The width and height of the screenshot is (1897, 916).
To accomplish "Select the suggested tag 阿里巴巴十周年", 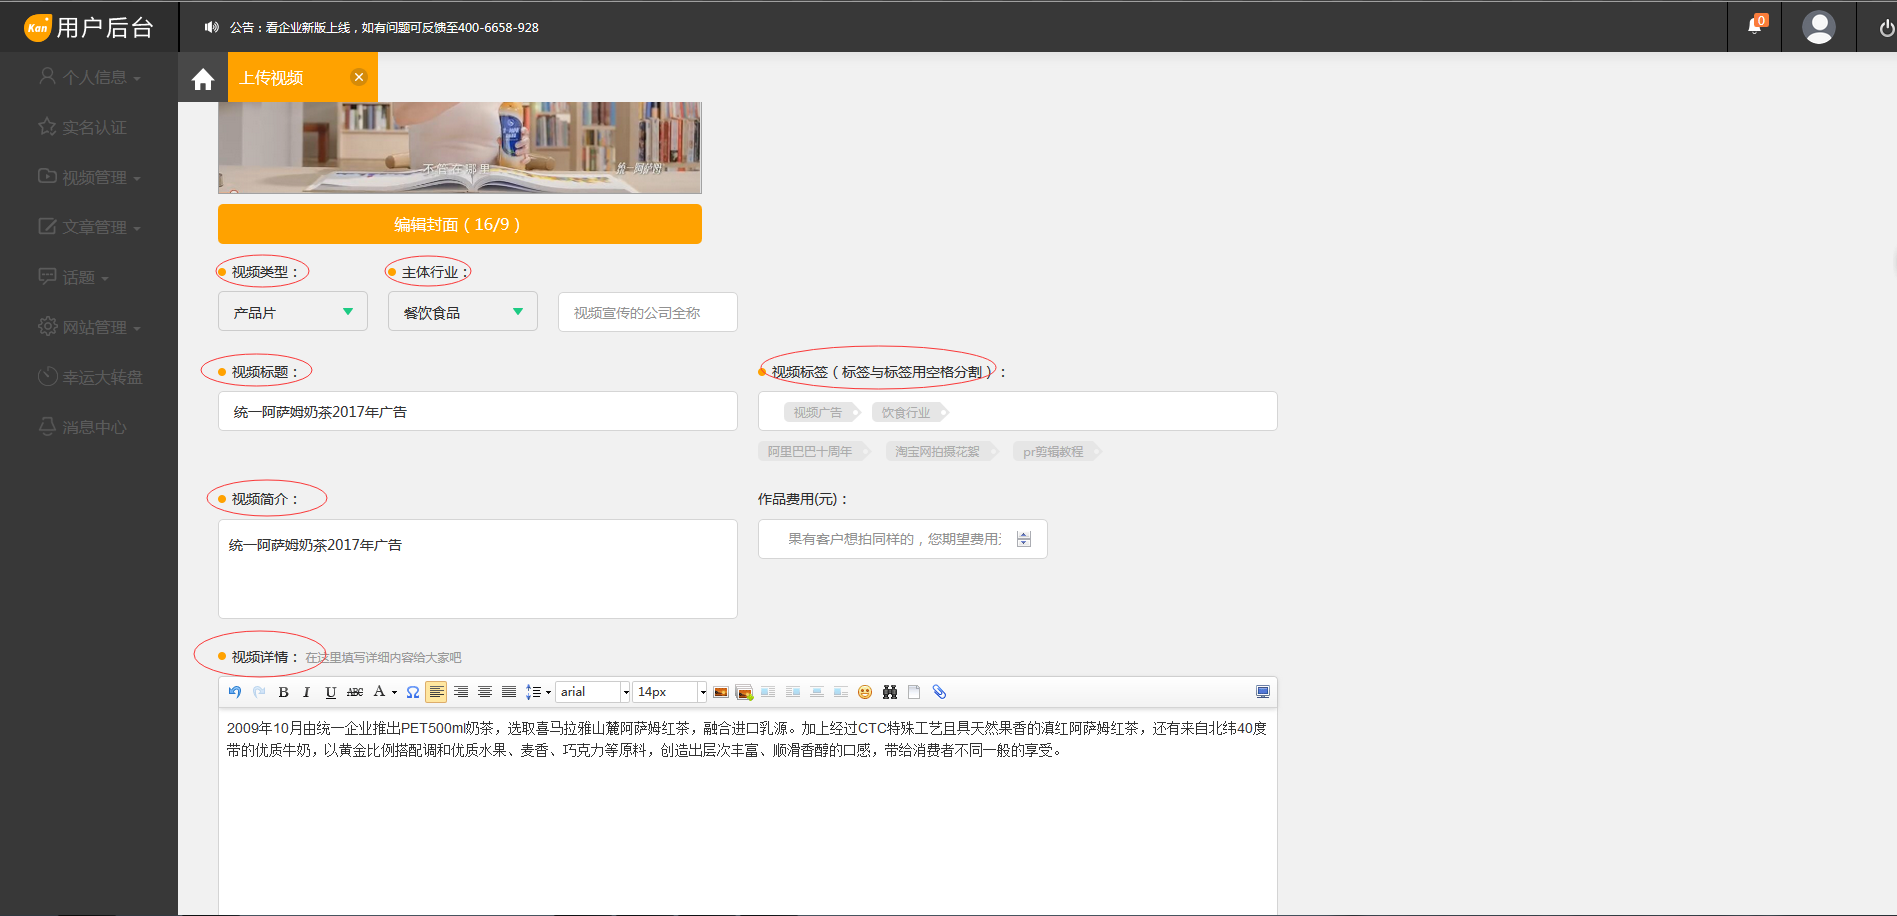I will (810, 452).
